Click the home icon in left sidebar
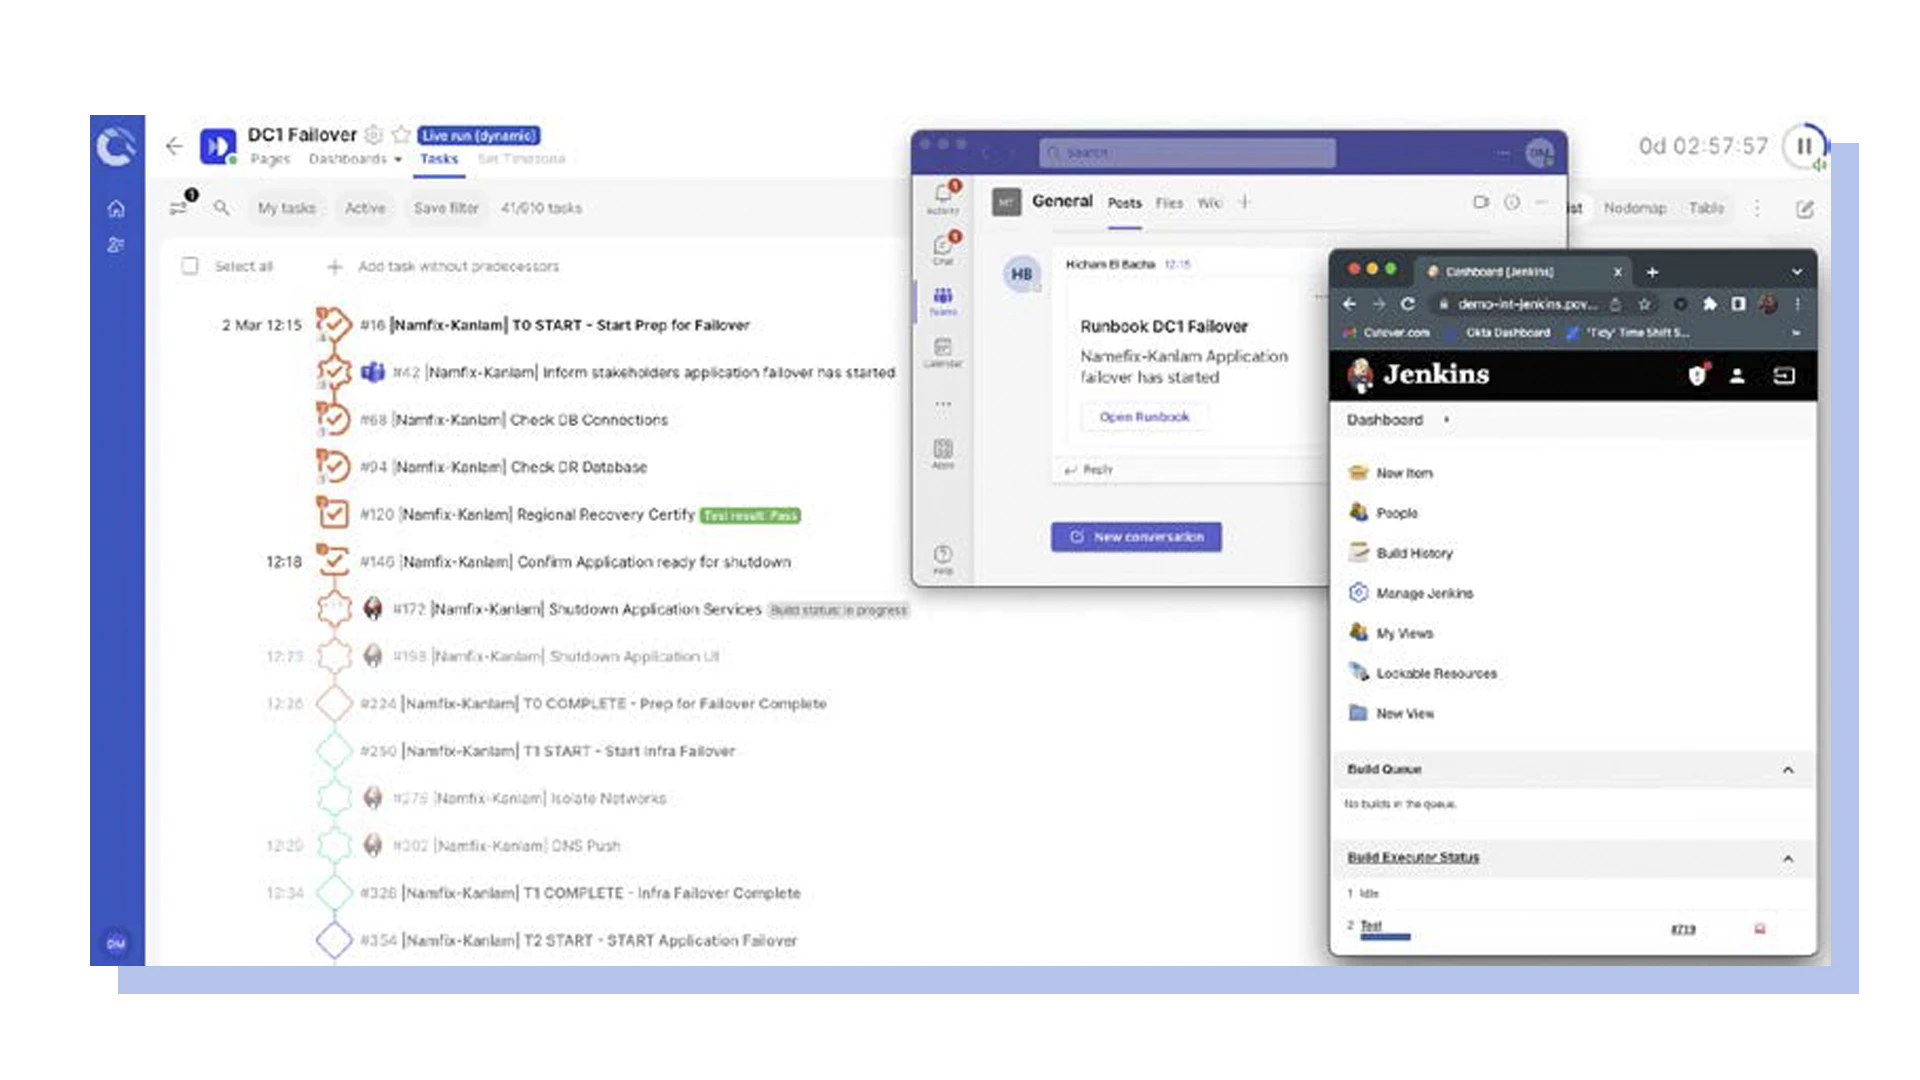This screenshot has width=1920, height=1080. 116,208
